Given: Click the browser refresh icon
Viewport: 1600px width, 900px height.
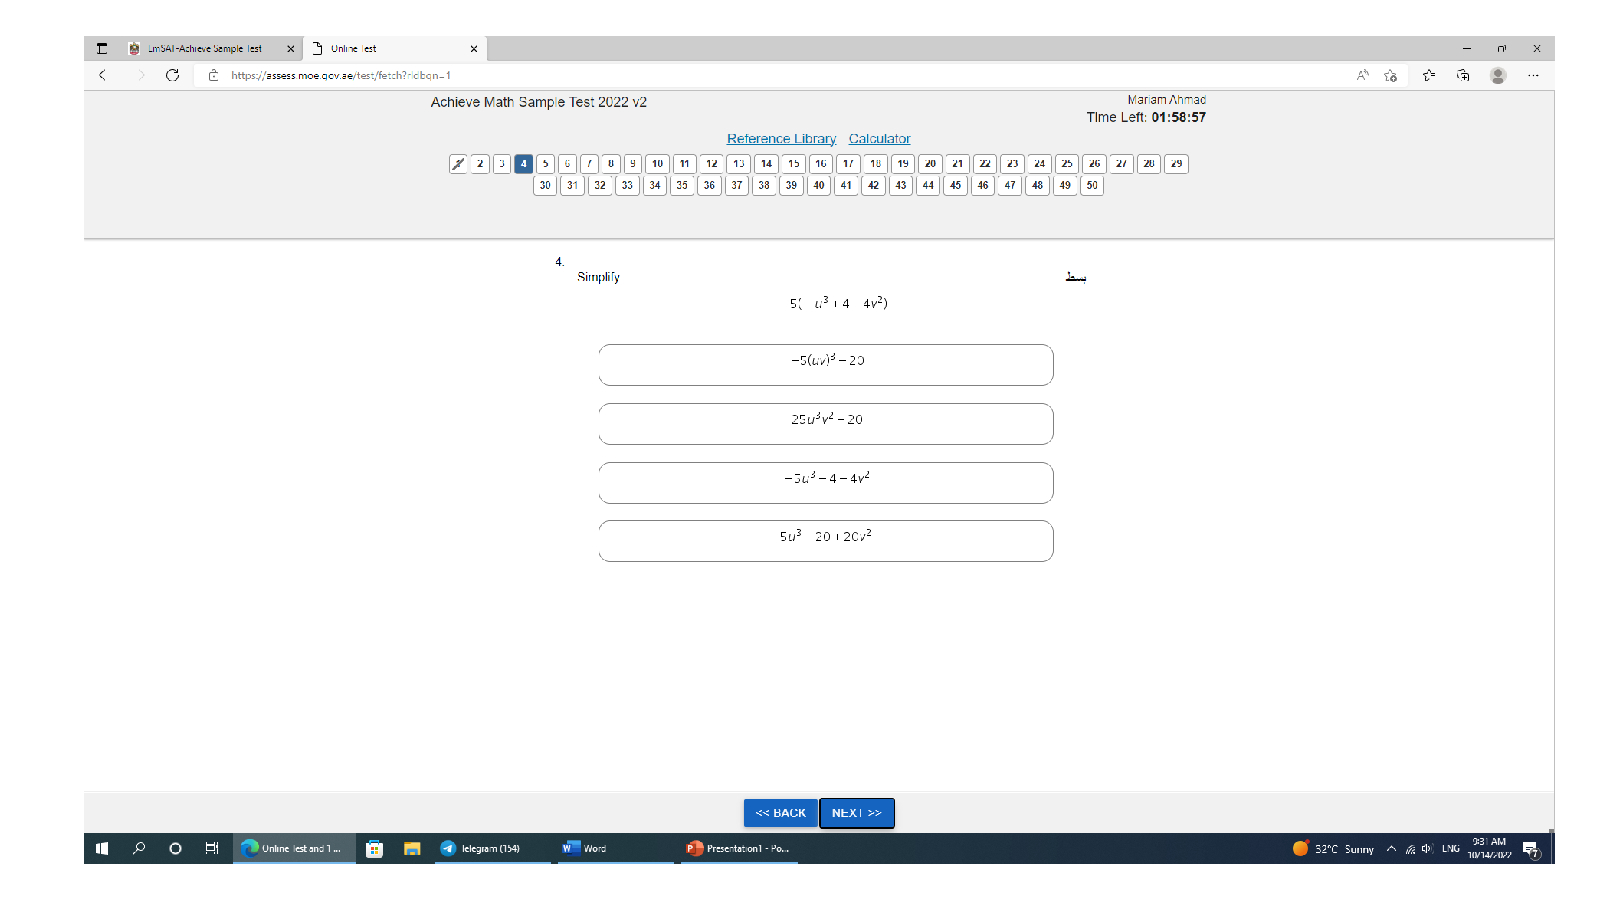Looking at the screenshot, I should click(172, 75).
